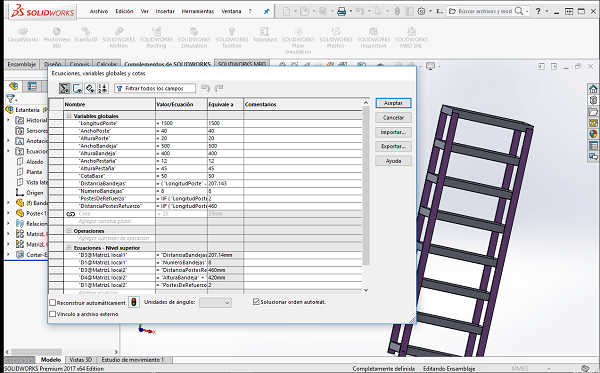The image size is (600, 373).
Task: Open the FeatureManager design tree tab icon
Action: [14, 86]
